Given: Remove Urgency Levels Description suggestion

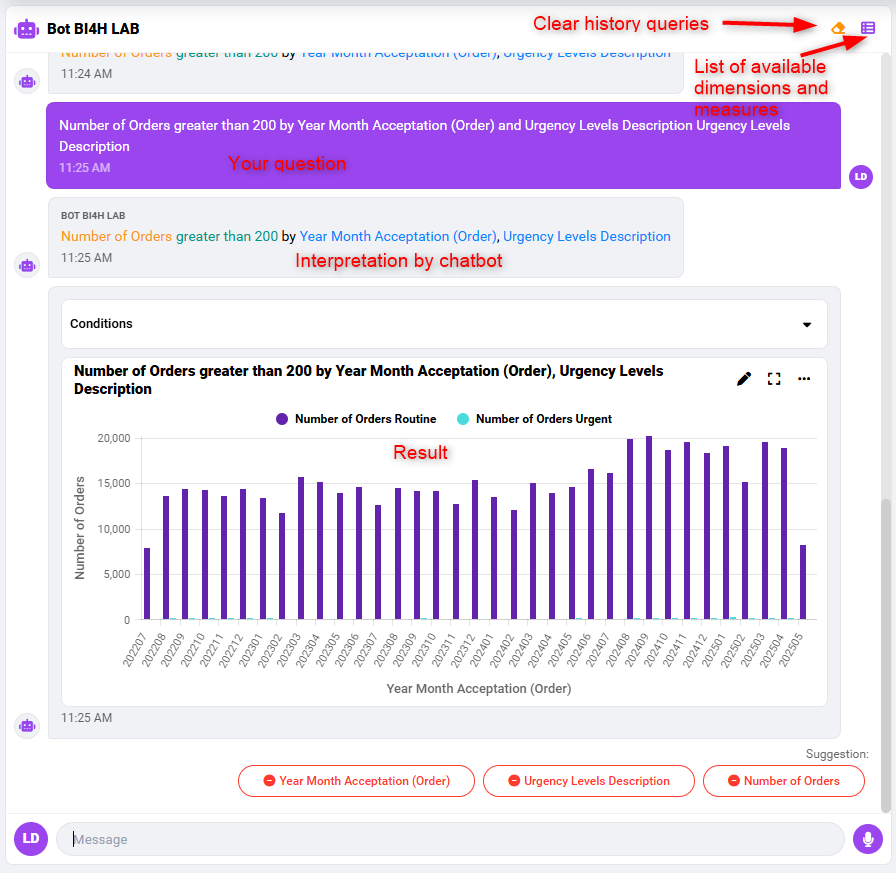Looking at the screenshot, I should point(588,781).
